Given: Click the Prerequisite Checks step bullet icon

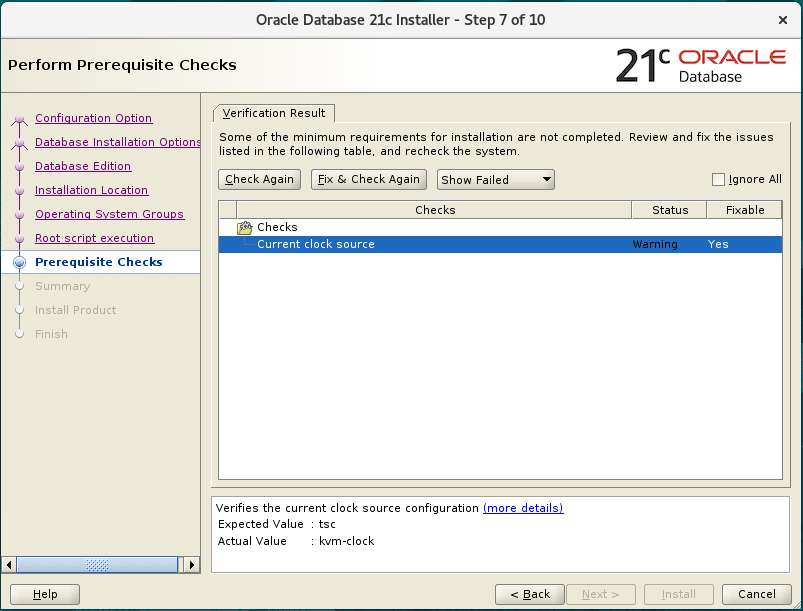Looking at the screenshot, I should [x=19, y=262].
